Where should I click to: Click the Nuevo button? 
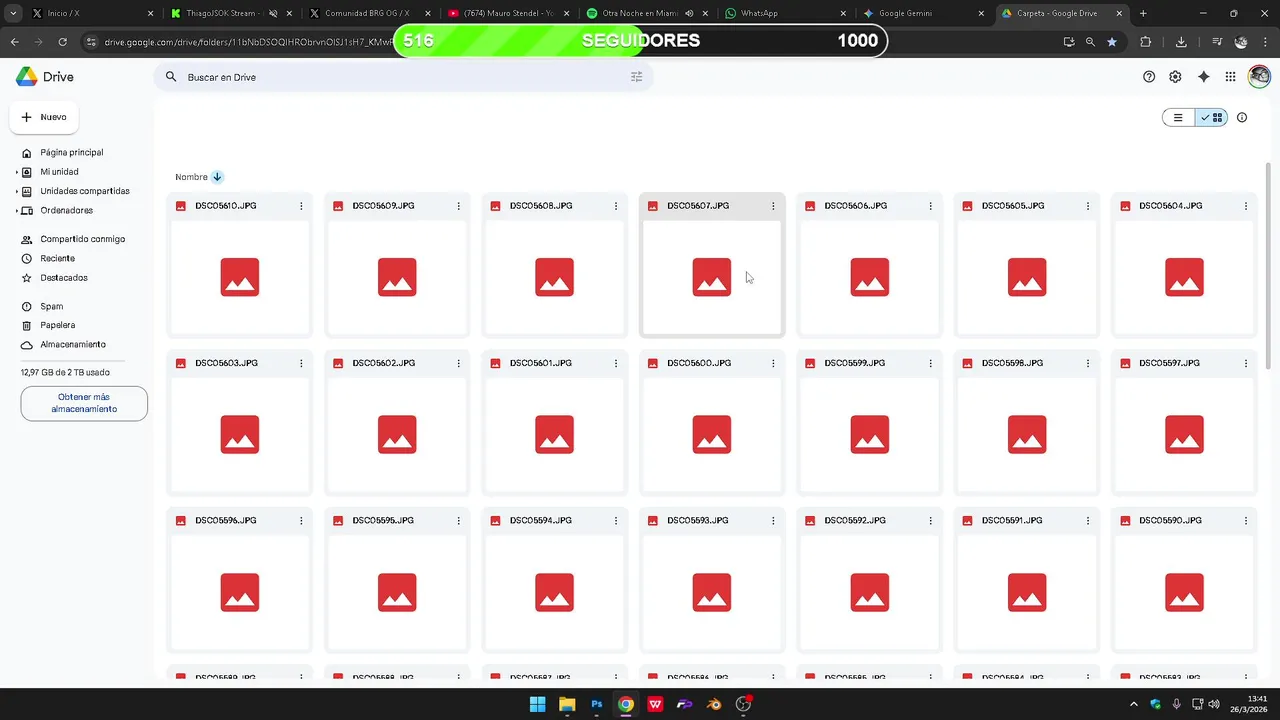click(44, 117)
